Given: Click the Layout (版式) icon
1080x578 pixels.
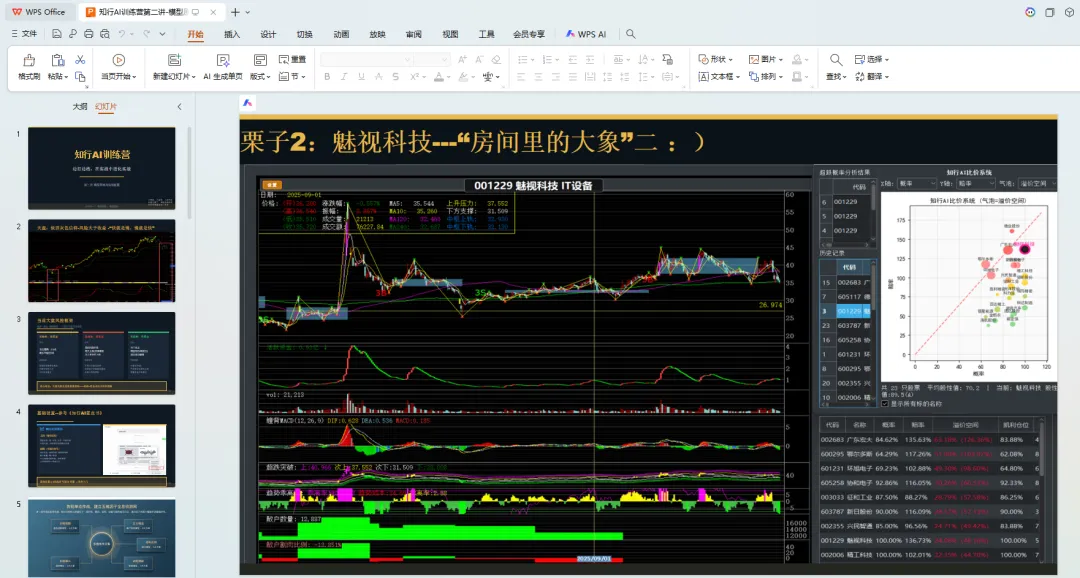Looking at the screenshot, I should [x=260, y=61].
